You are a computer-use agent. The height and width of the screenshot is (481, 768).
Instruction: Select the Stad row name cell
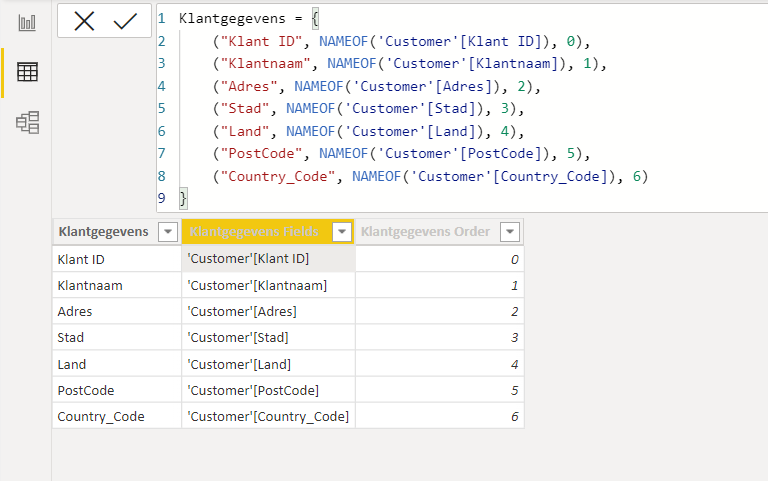72,337
